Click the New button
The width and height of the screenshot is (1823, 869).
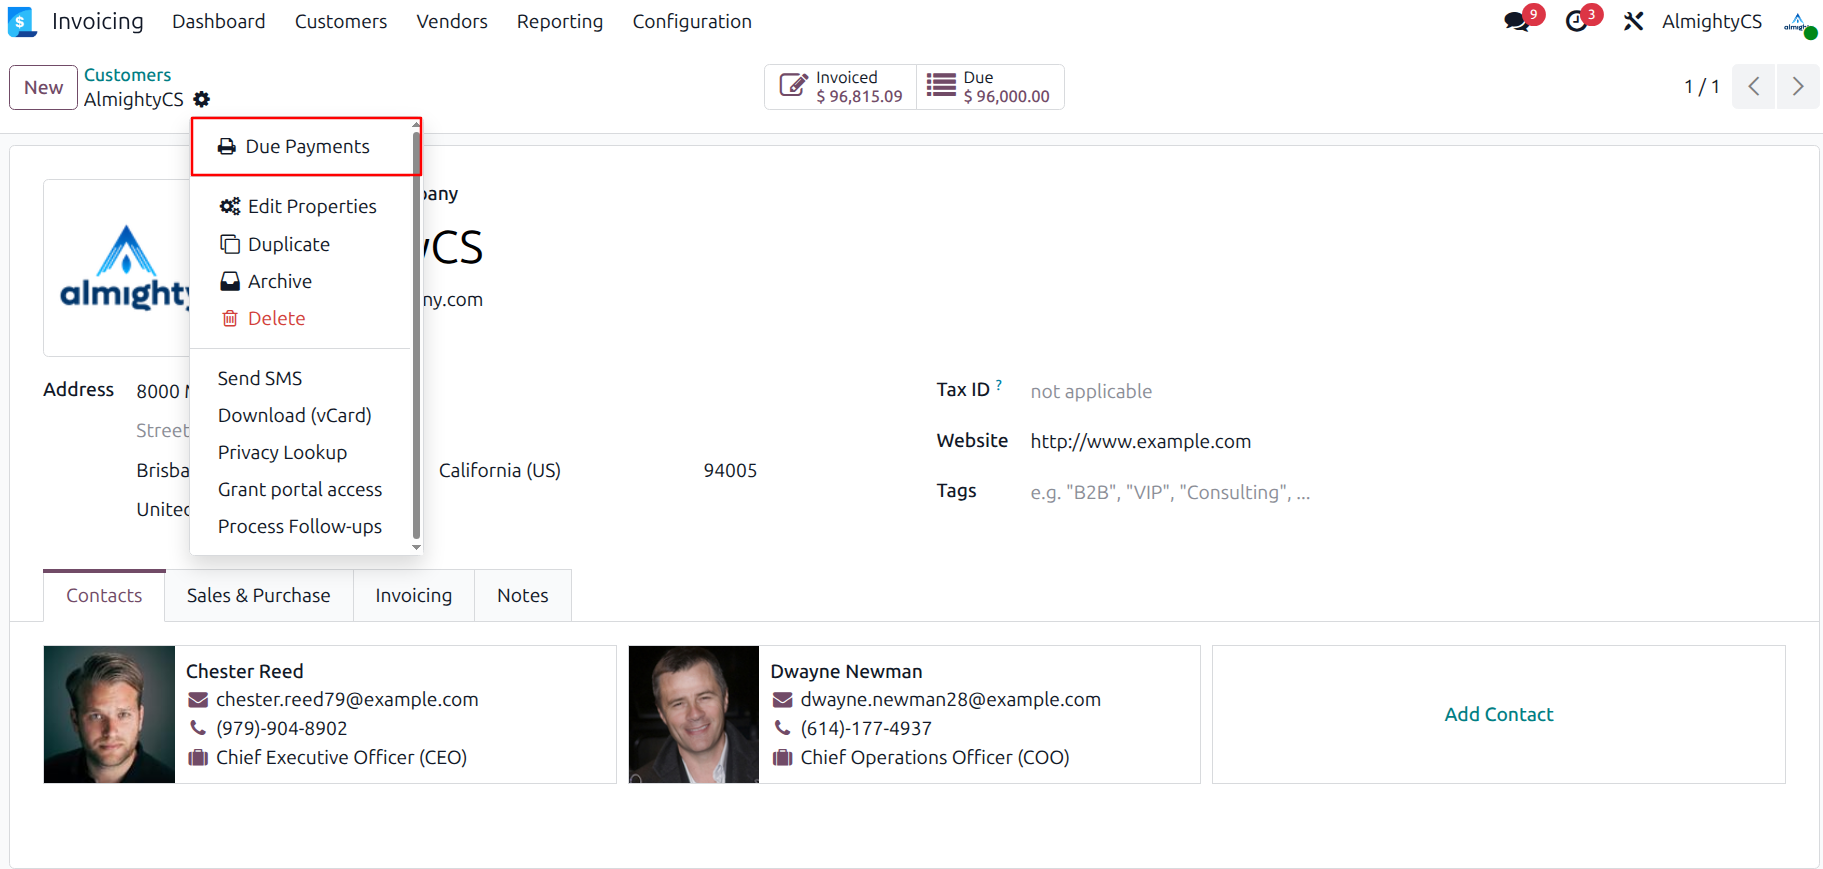(x=44, y=87)
